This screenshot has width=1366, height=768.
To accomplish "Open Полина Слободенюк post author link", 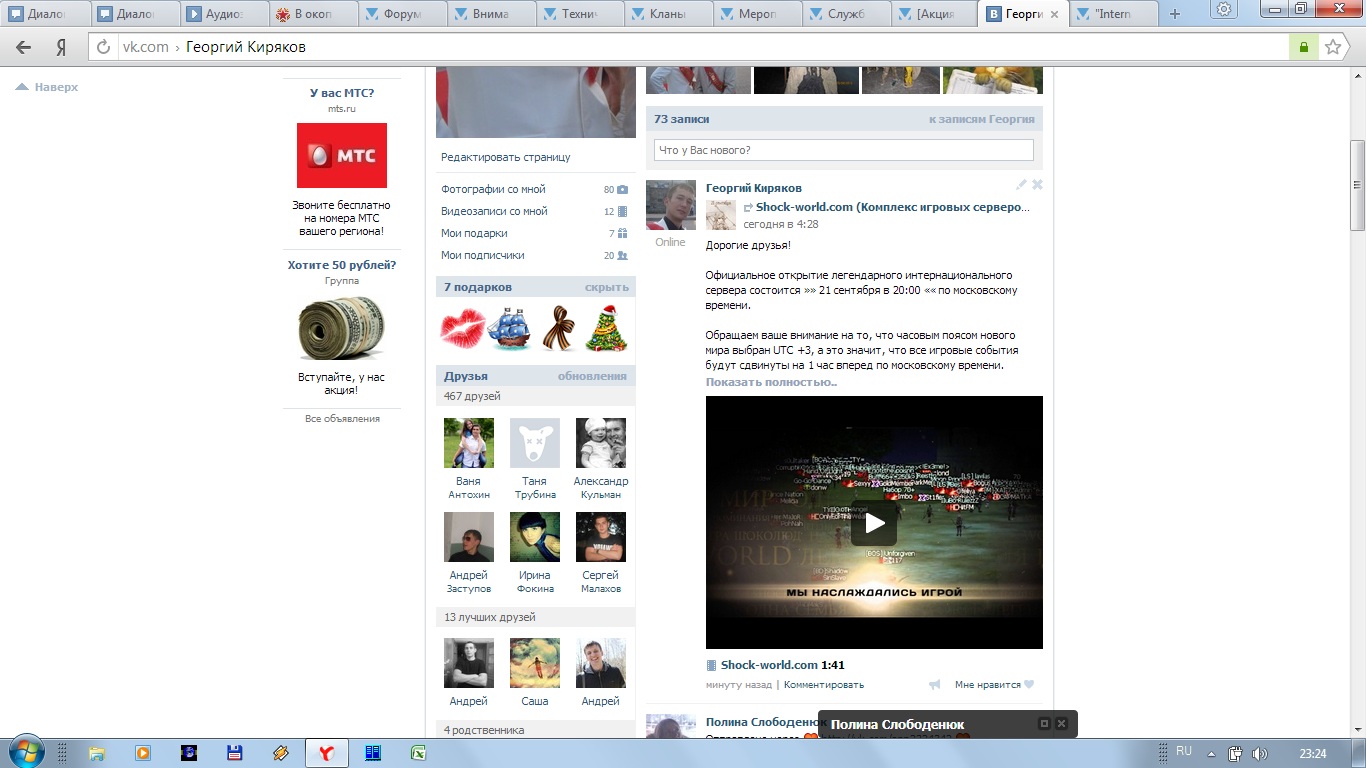I will pyautogui.click(x=765, y=722).
